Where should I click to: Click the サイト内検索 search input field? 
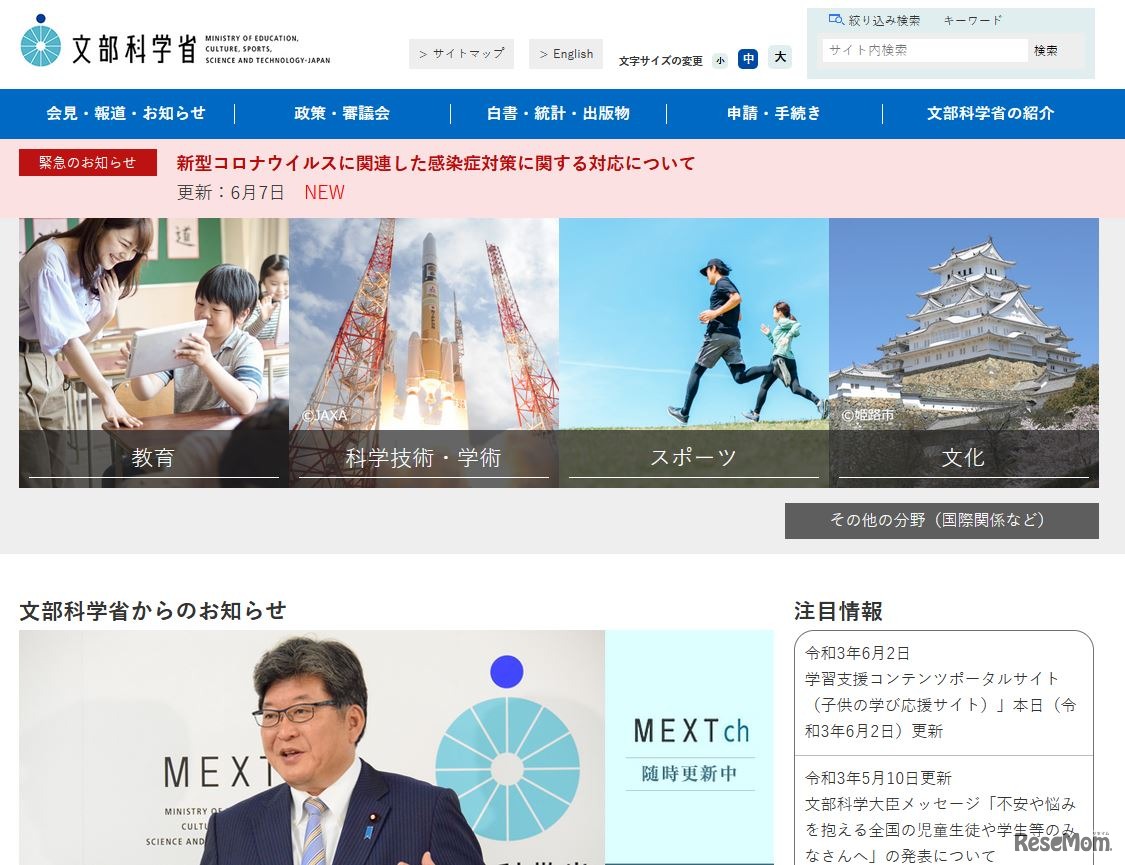click(922, 49)
